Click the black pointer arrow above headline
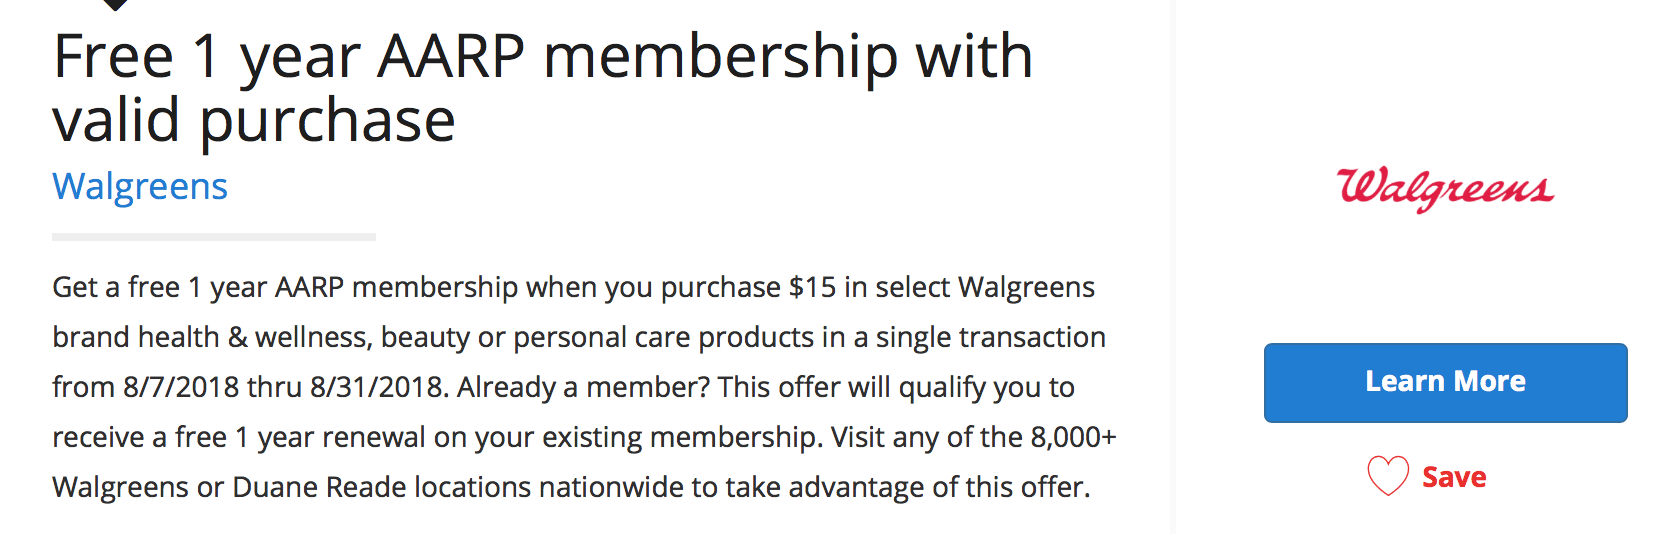The width and height of the screenshot is (1656, 534). 116,4
